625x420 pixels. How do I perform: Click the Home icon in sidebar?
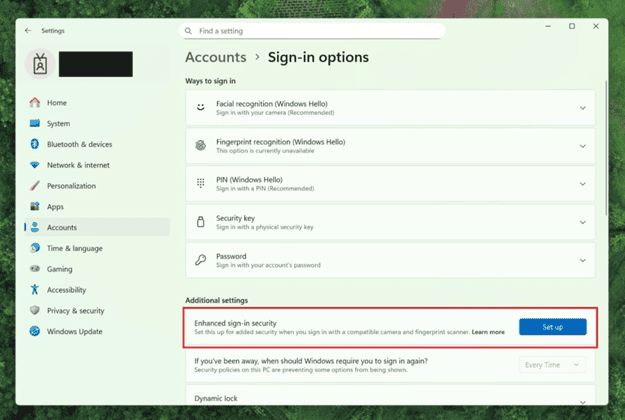(35, 103)
